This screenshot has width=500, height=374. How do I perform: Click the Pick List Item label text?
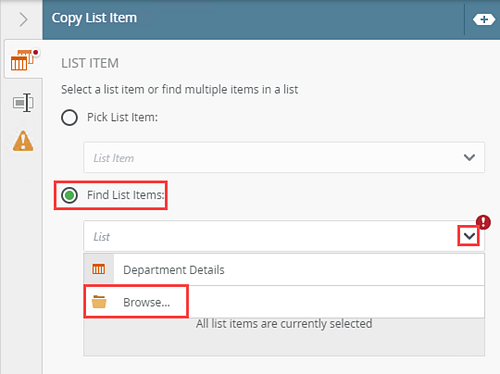(122, 117)
